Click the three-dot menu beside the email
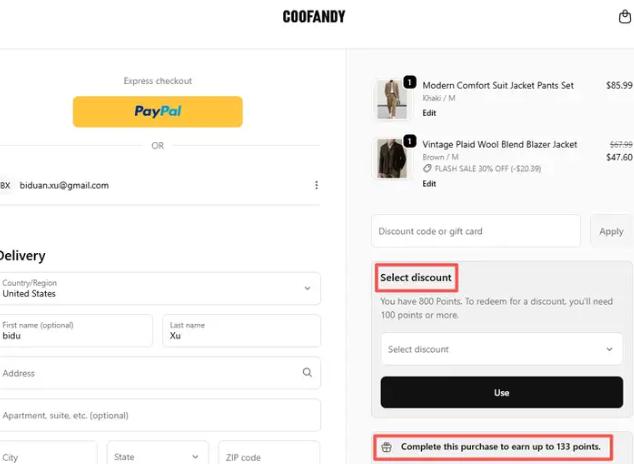The height and width of the screenshot is (464, 634). 316,185
